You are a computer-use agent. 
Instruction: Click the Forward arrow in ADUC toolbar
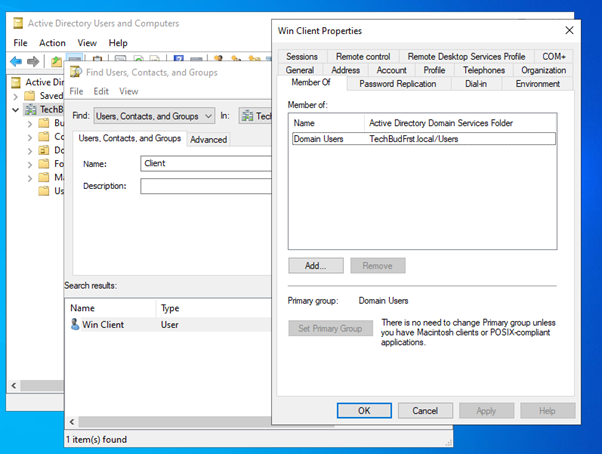point(32,62)
